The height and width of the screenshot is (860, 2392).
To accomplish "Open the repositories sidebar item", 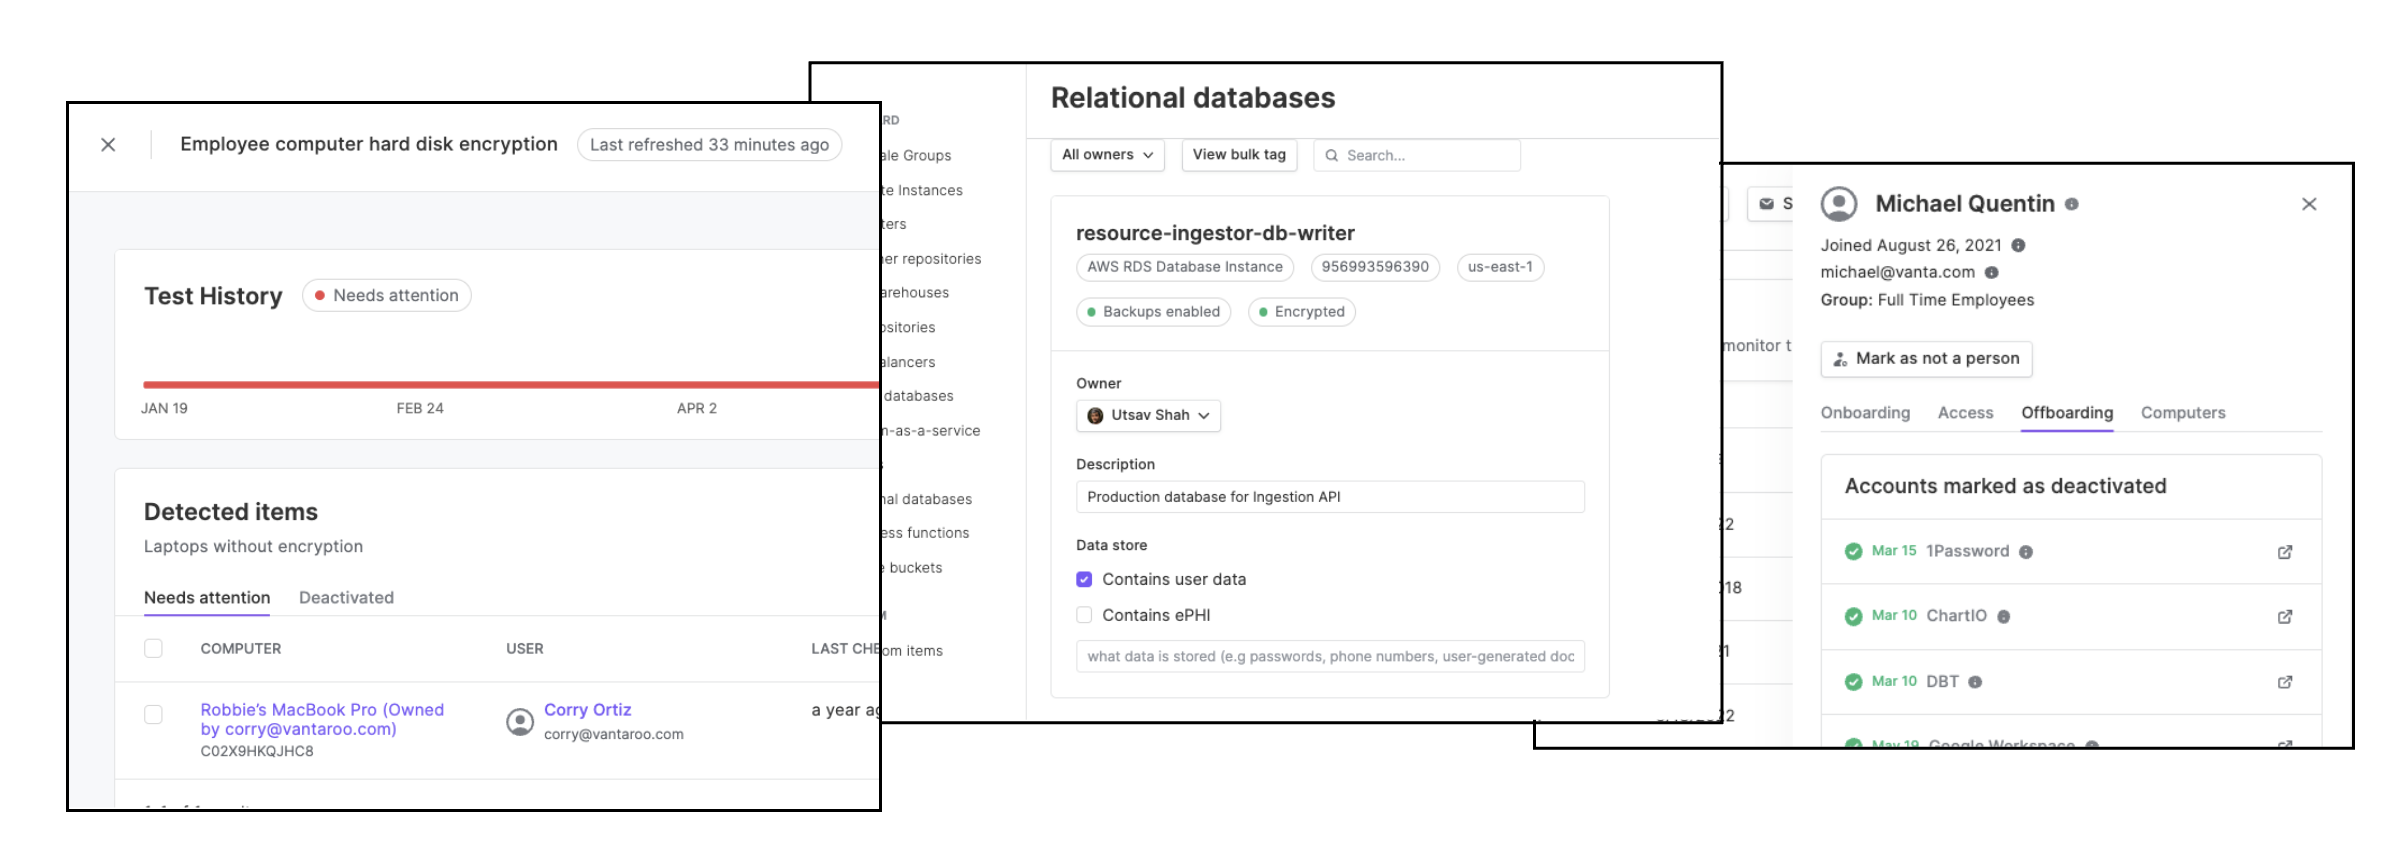I will click(931, 259).
